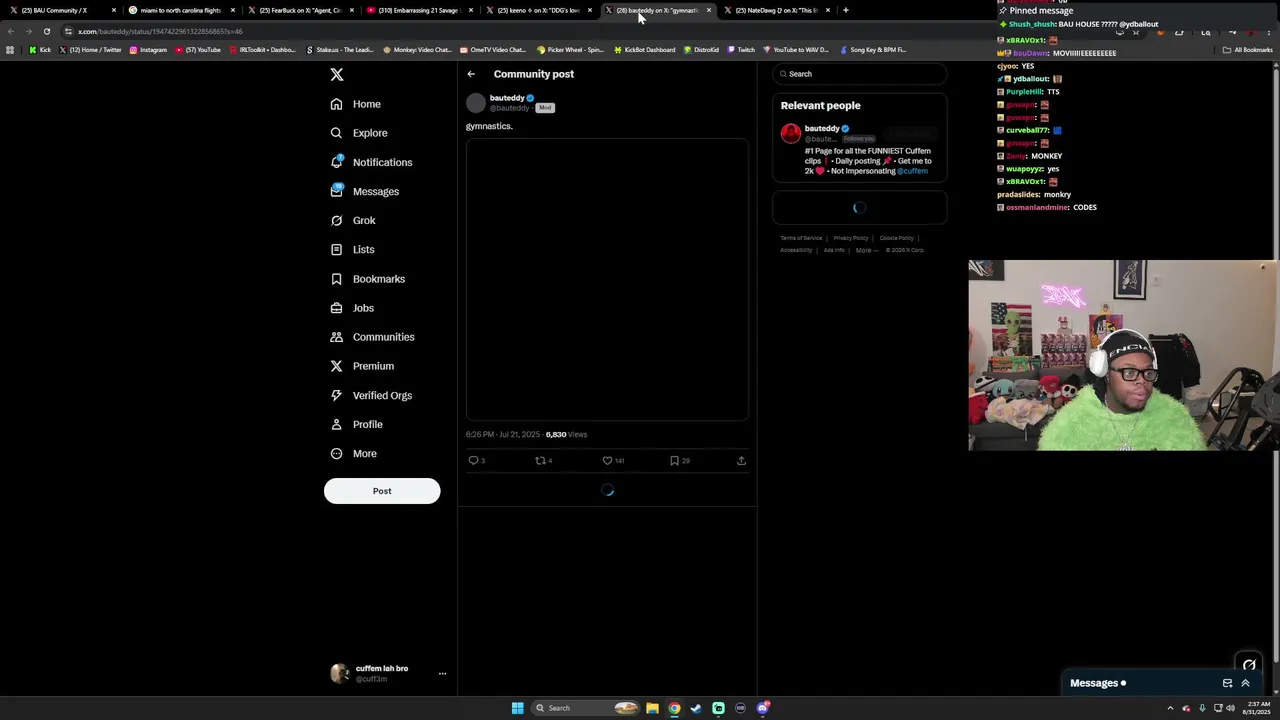
Task: Click the X search input field
Action: [860, 74]
